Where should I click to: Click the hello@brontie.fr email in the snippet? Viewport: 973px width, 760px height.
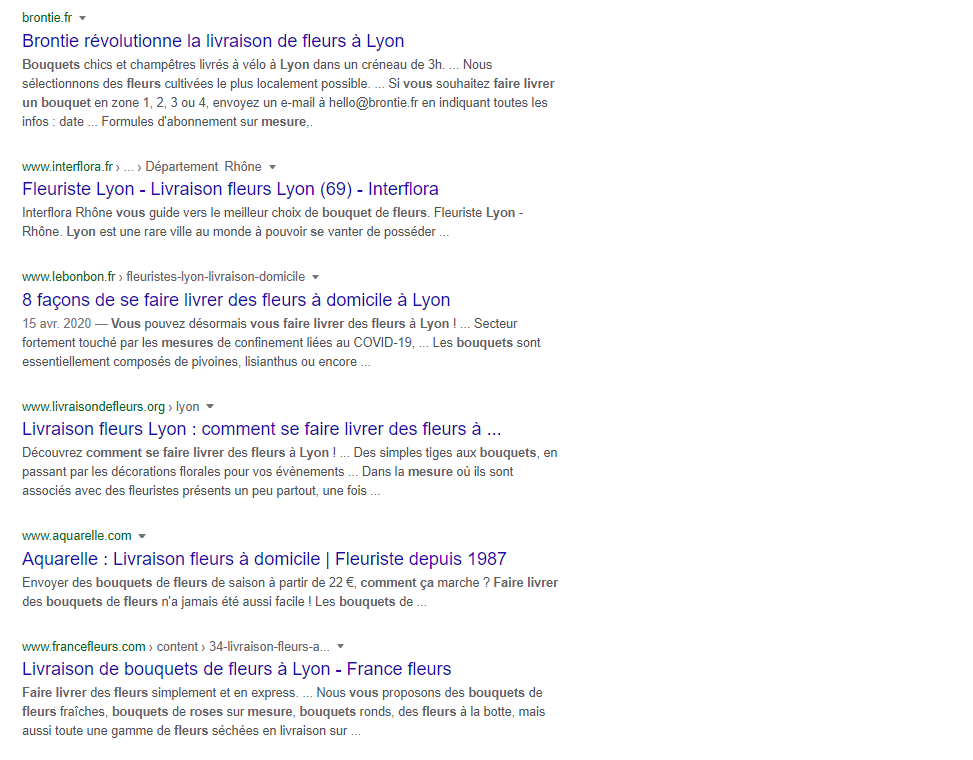[374, 102]
